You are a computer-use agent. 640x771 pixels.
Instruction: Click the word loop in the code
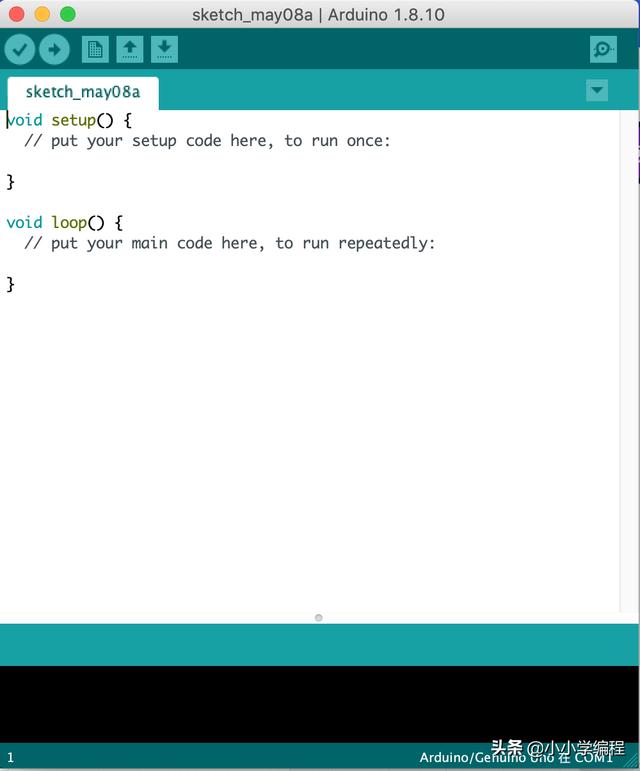(x=69, y=223)
